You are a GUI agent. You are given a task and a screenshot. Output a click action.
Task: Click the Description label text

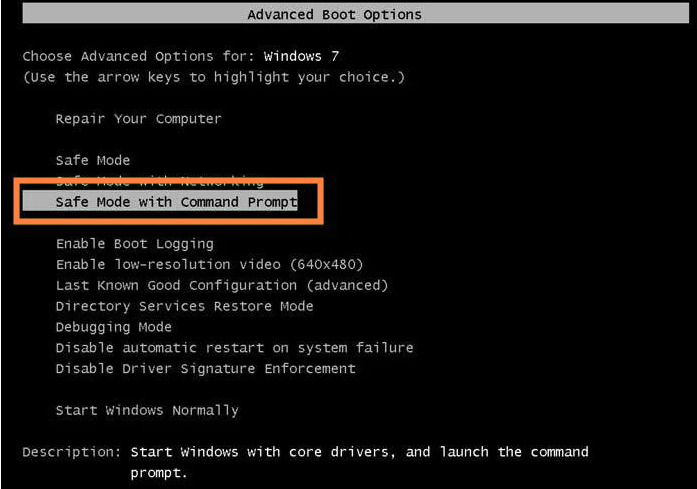pyautogui.click(x=72, y=452)
